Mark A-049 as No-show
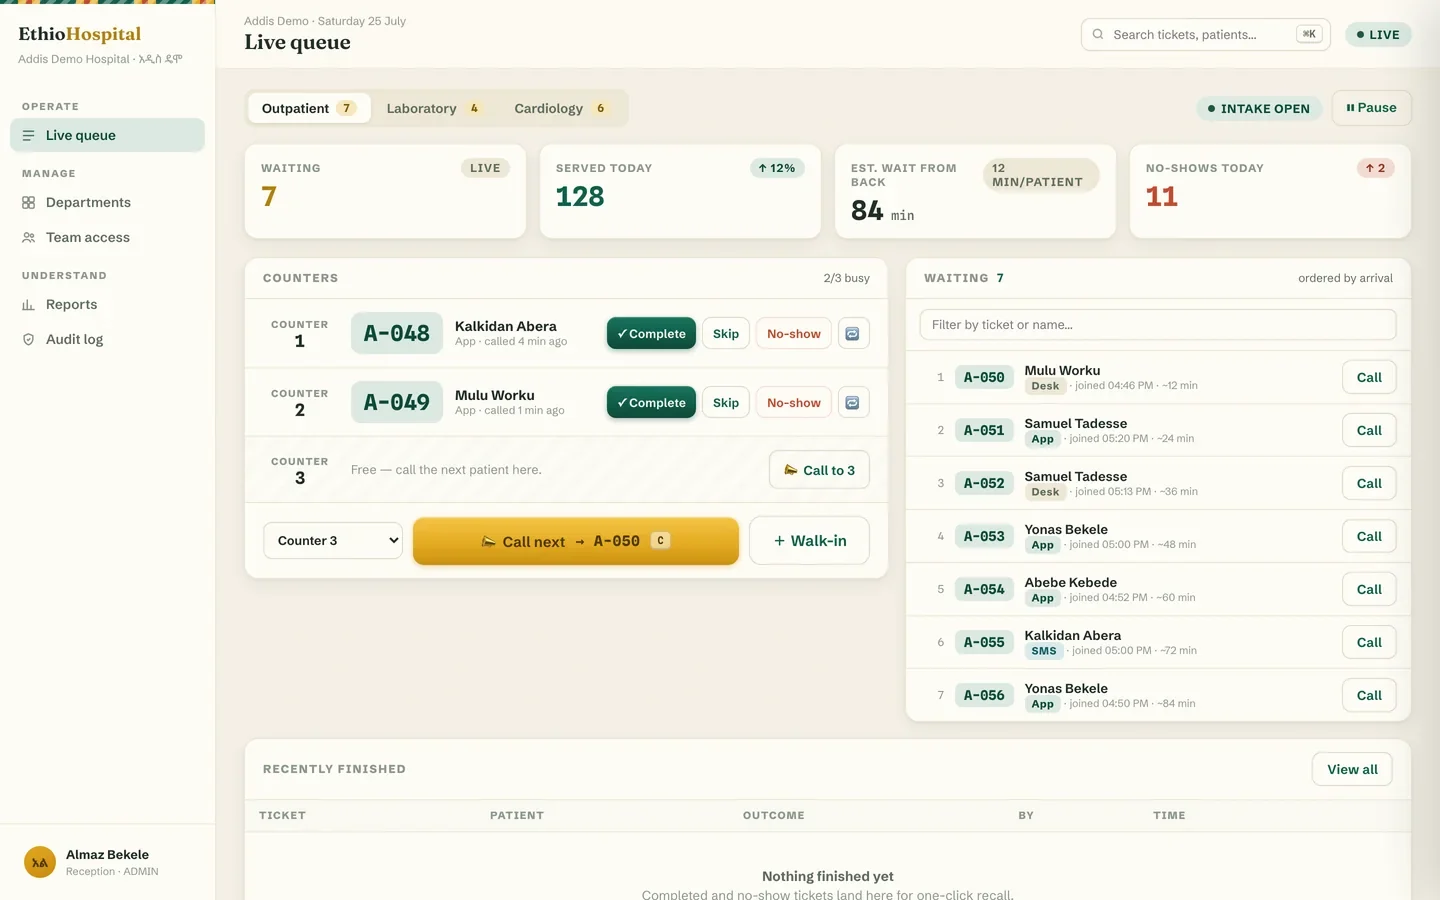The width and height of the screenshot is (1440, 900). coord(794,403)
